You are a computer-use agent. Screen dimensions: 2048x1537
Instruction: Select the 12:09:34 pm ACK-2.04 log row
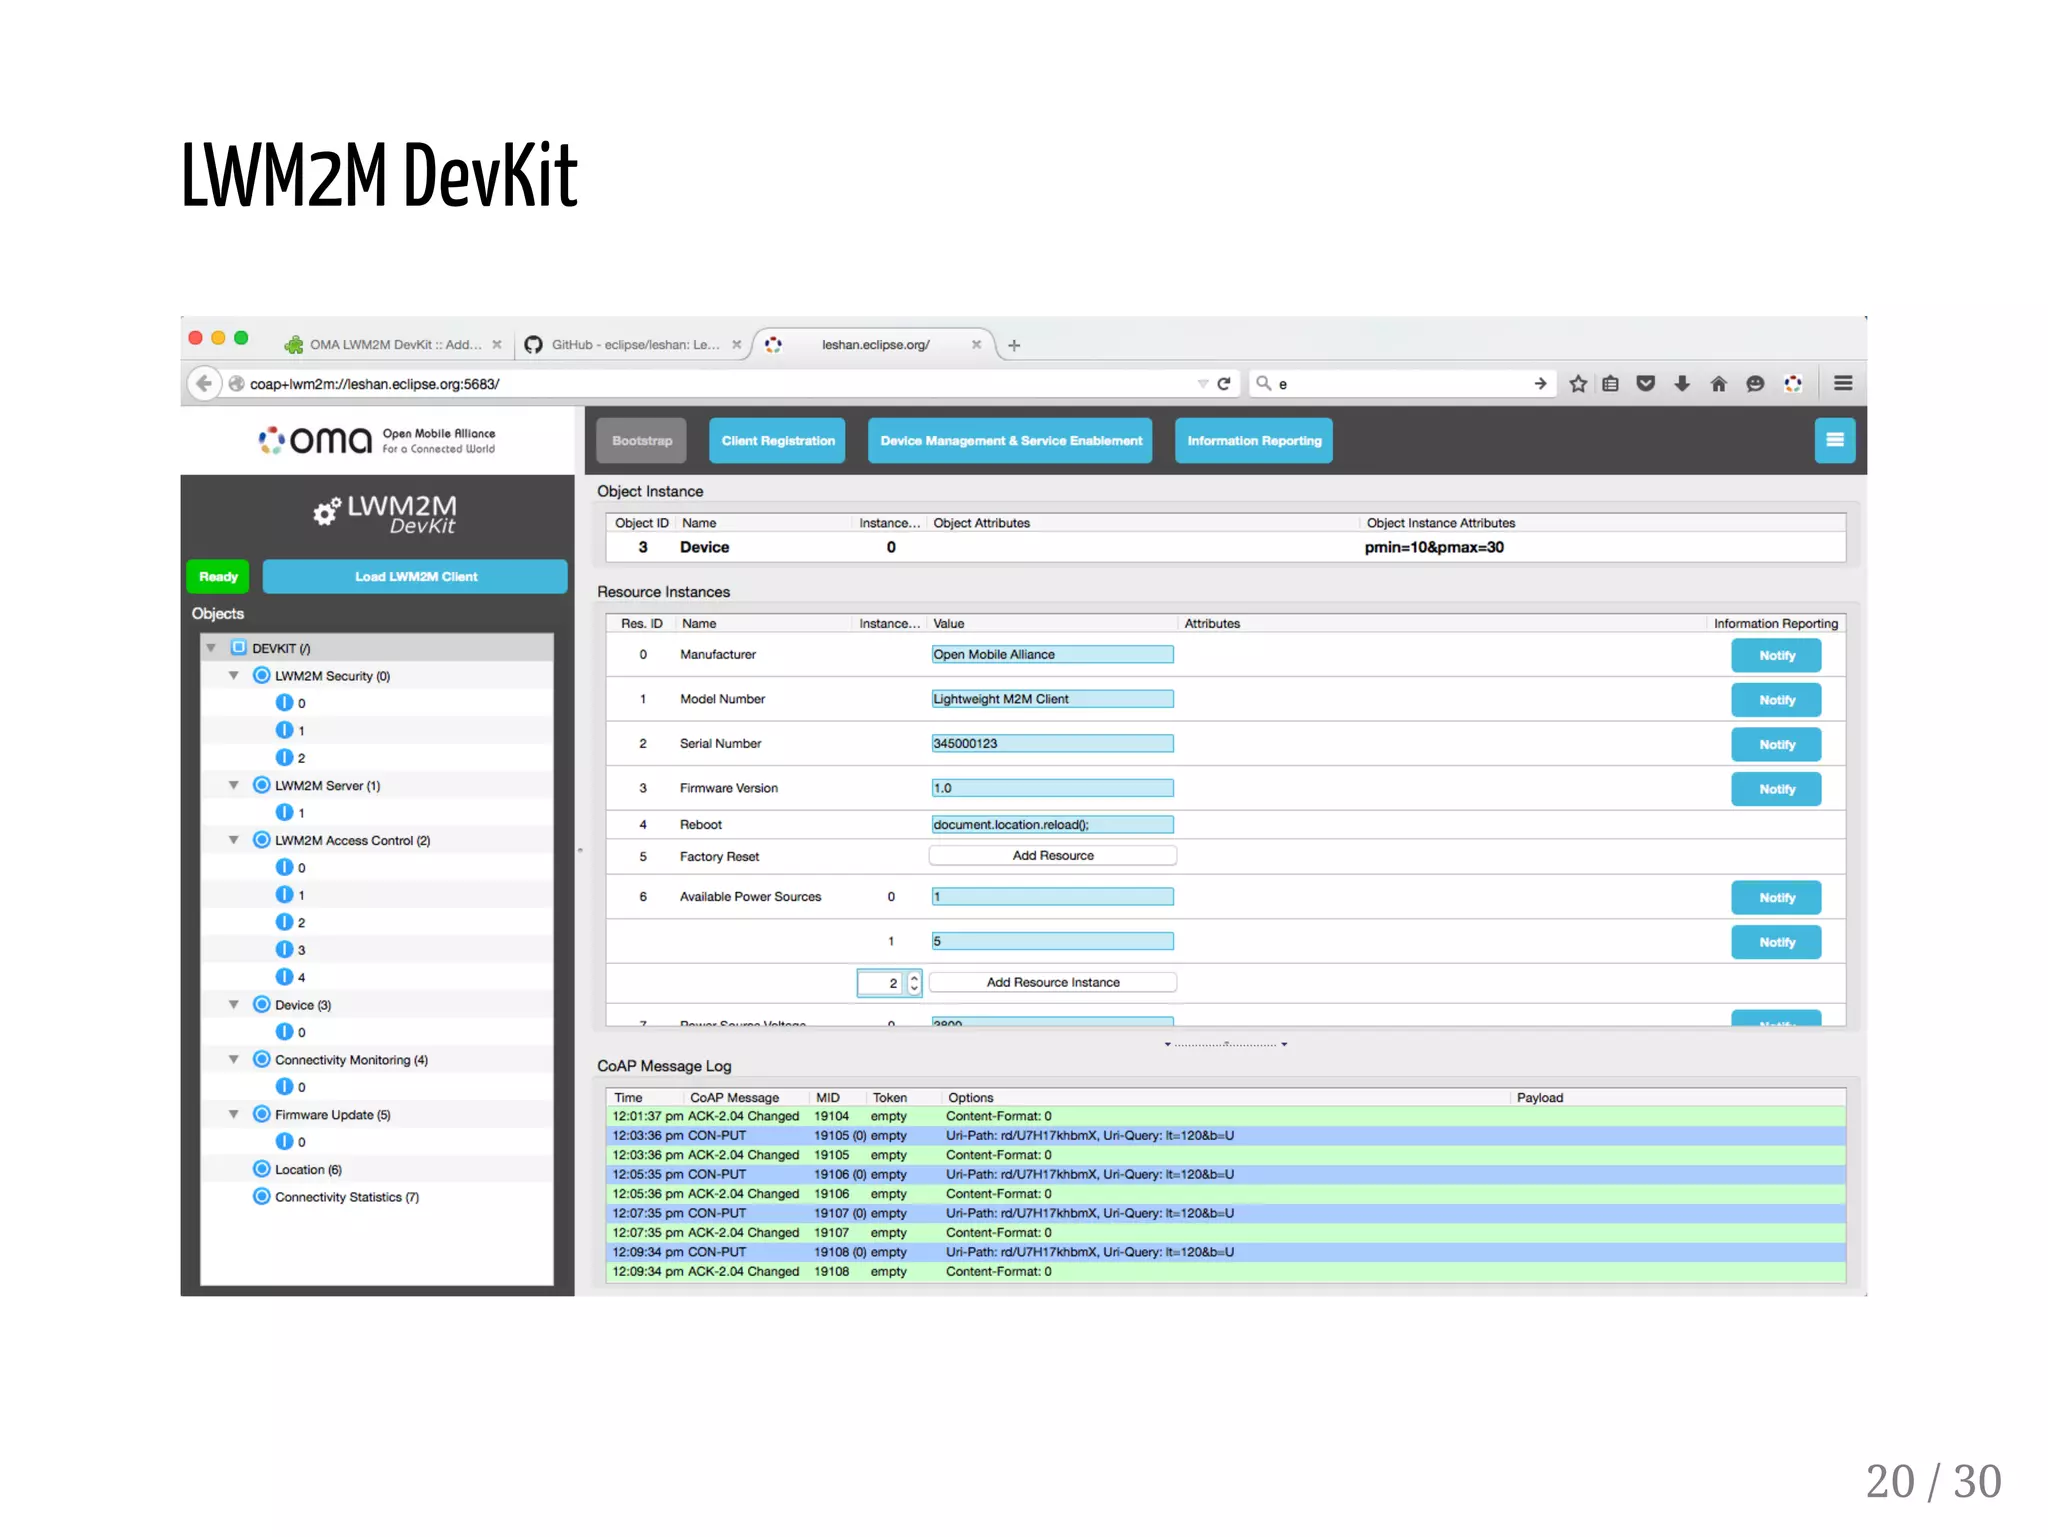(x=1226, y=1272)
